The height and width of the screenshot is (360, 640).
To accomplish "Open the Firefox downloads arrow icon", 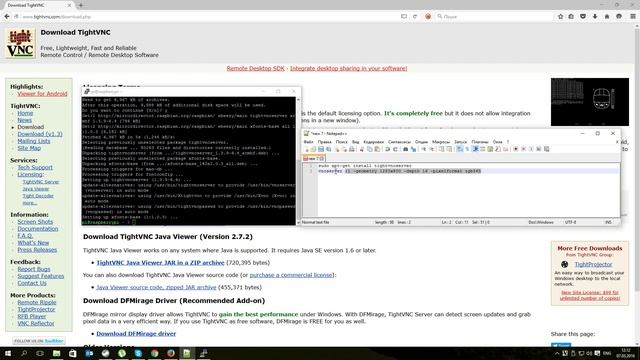I will [x=595, y=16].
